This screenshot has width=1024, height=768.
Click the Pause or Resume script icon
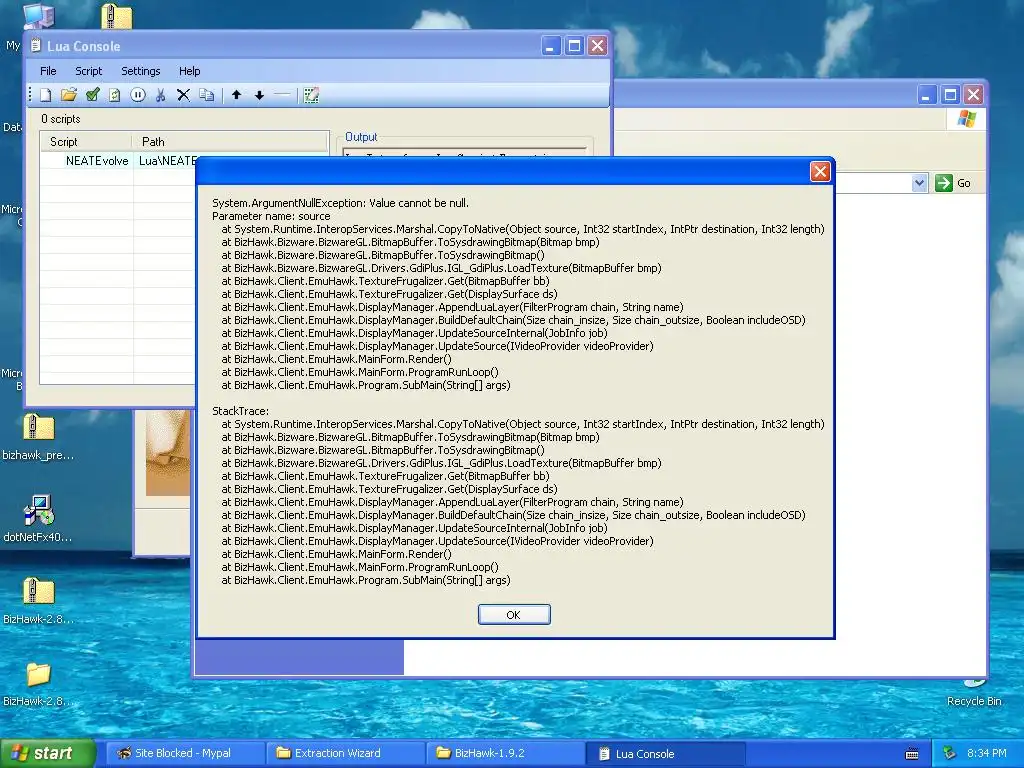(x=138, y=95)
